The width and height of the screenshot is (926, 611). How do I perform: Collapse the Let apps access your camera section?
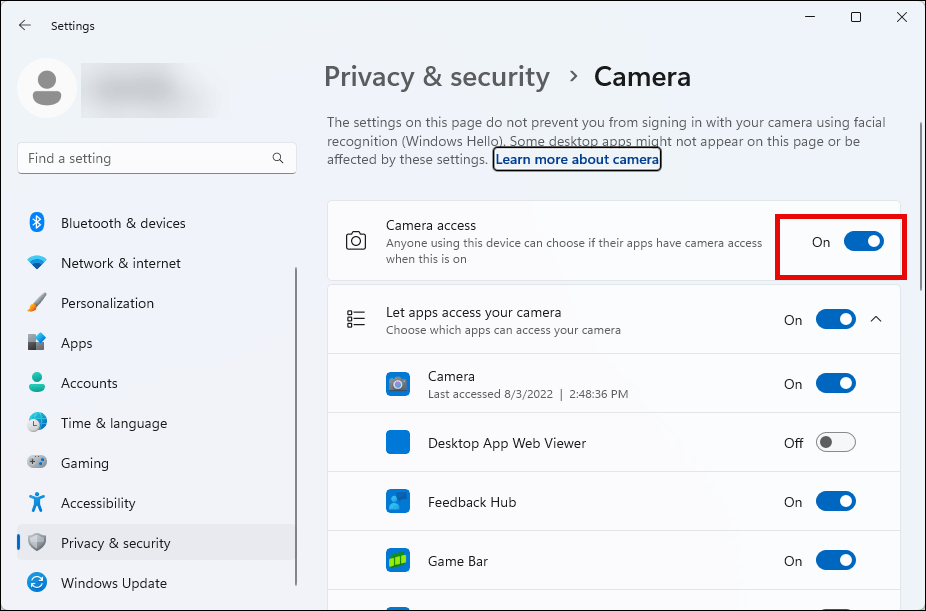point(876,320)
